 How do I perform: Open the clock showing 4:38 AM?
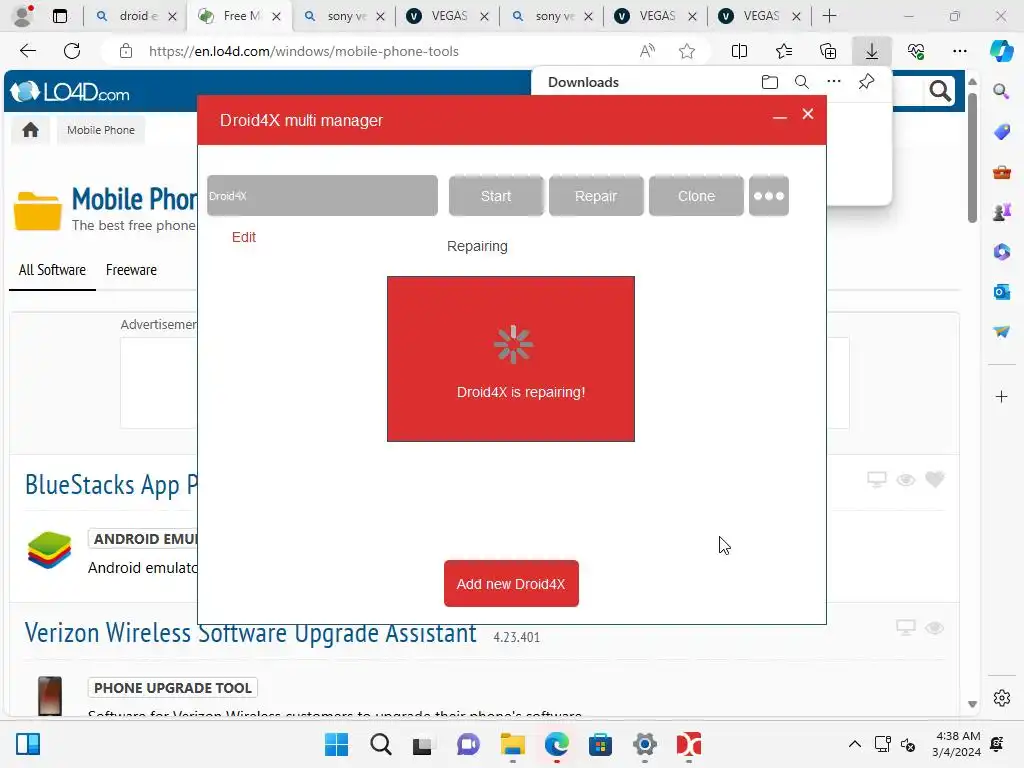click(x=956, y=744)
